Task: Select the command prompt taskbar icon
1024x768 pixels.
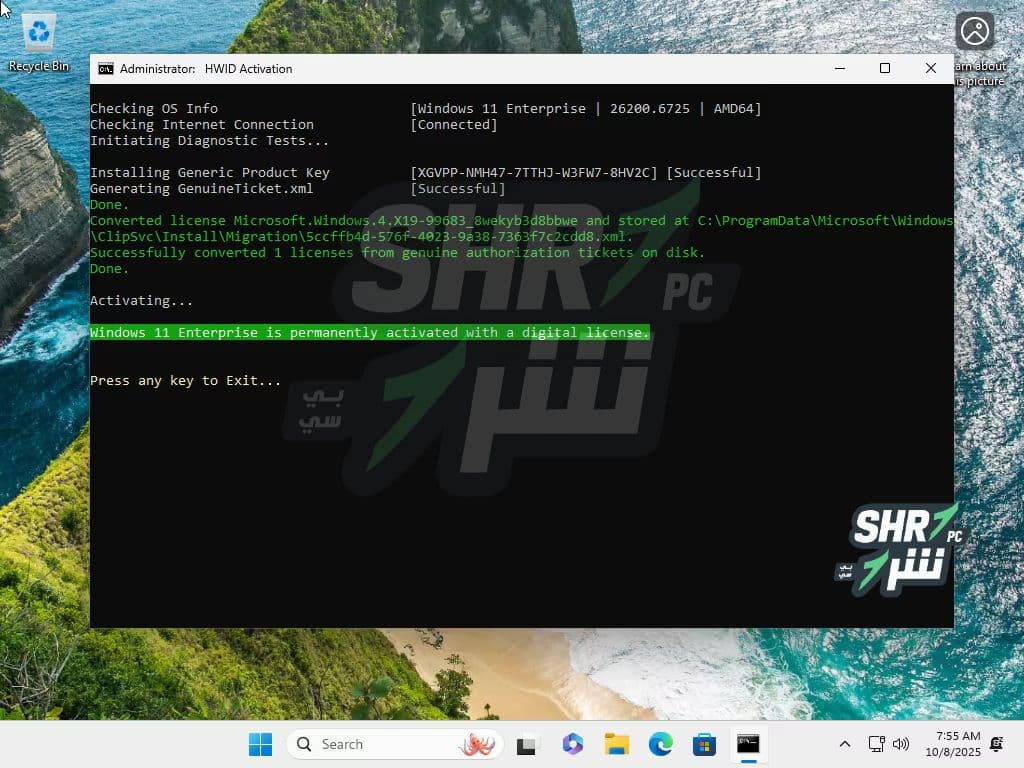Action: (x=748, y=744)
